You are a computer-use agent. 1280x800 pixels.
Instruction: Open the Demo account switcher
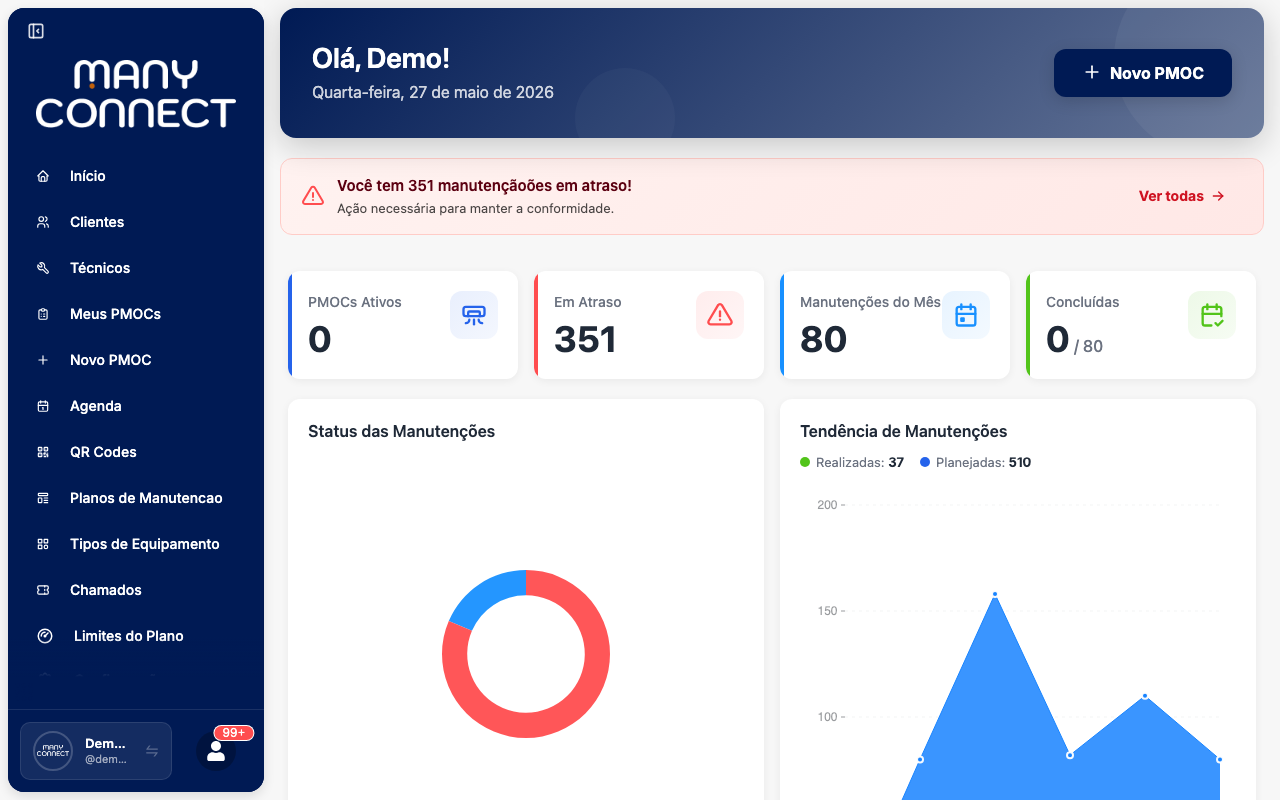(96, 751)
